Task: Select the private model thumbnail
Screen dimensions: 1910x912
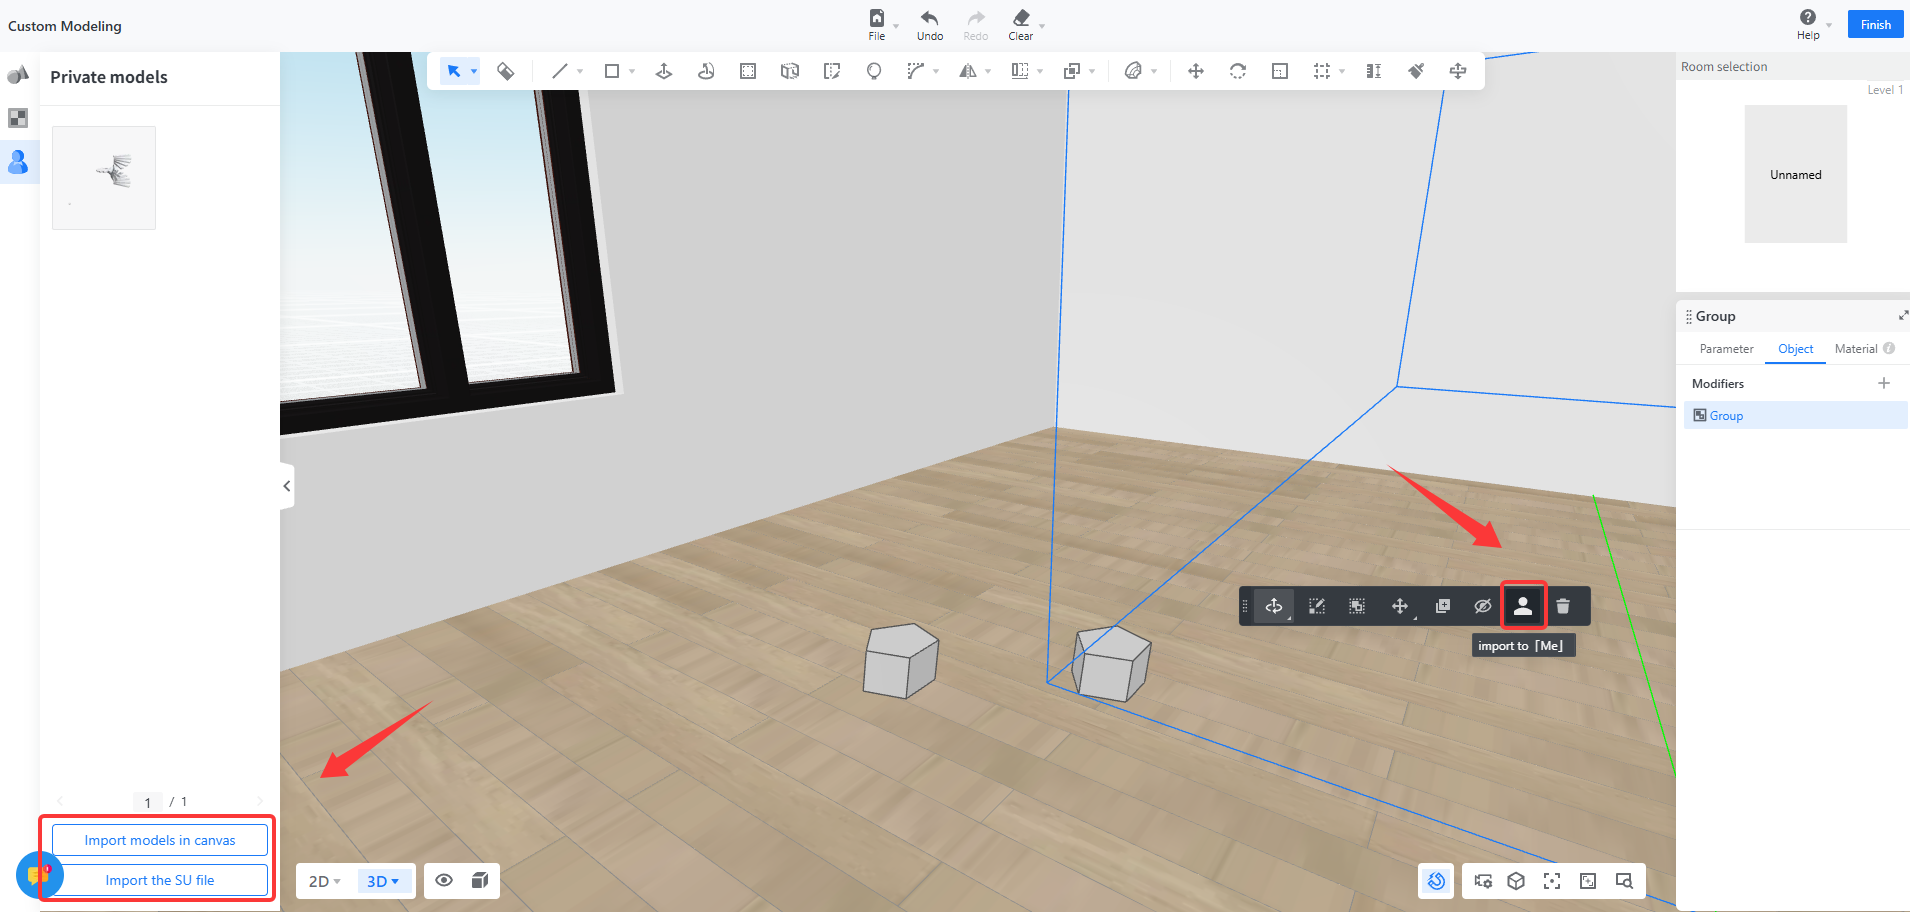Action: click(x=104, y=178)
